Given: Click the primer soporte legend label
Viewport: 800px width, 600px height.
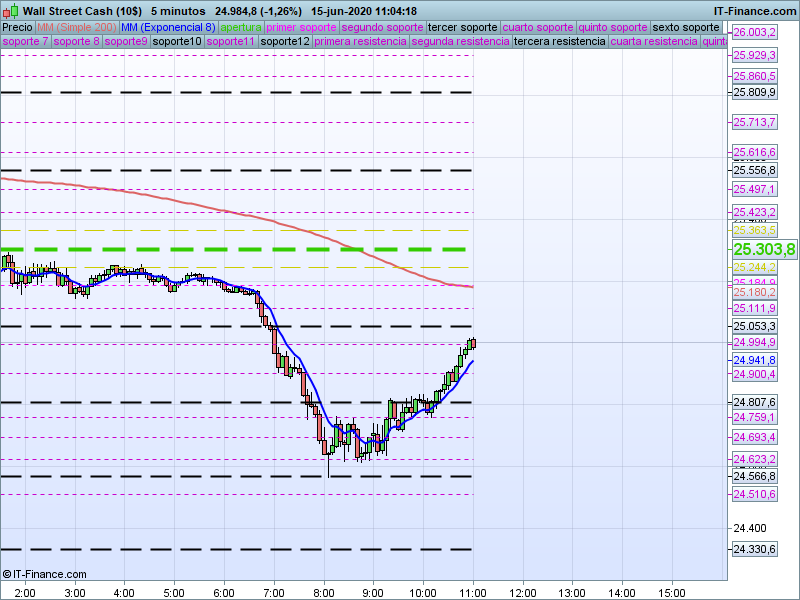Looking at the screenshot, I should click(x=302, y=28).
